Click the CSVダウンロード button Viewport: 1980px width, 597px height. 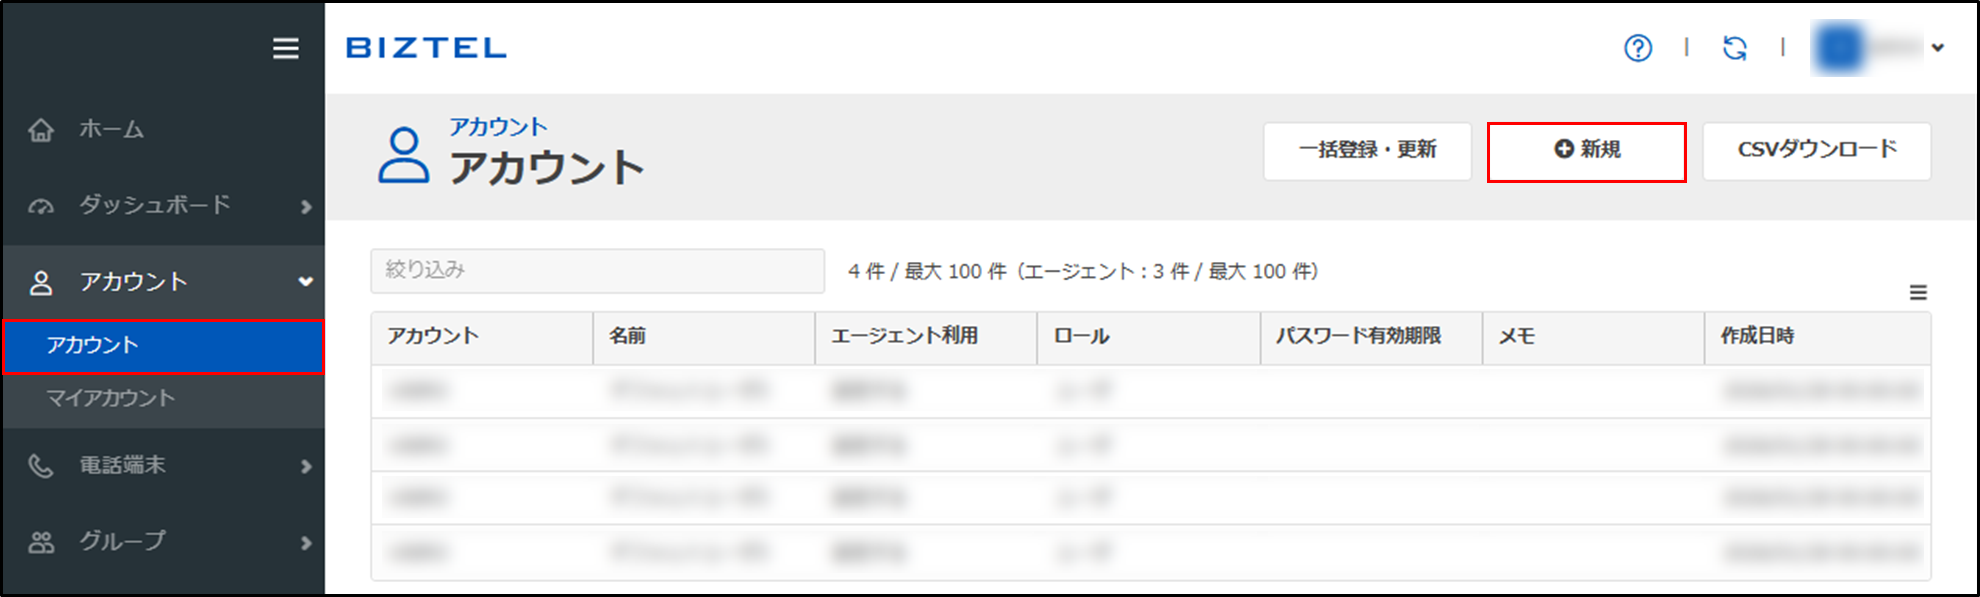pyautogui.click(x=1816, y=151)
